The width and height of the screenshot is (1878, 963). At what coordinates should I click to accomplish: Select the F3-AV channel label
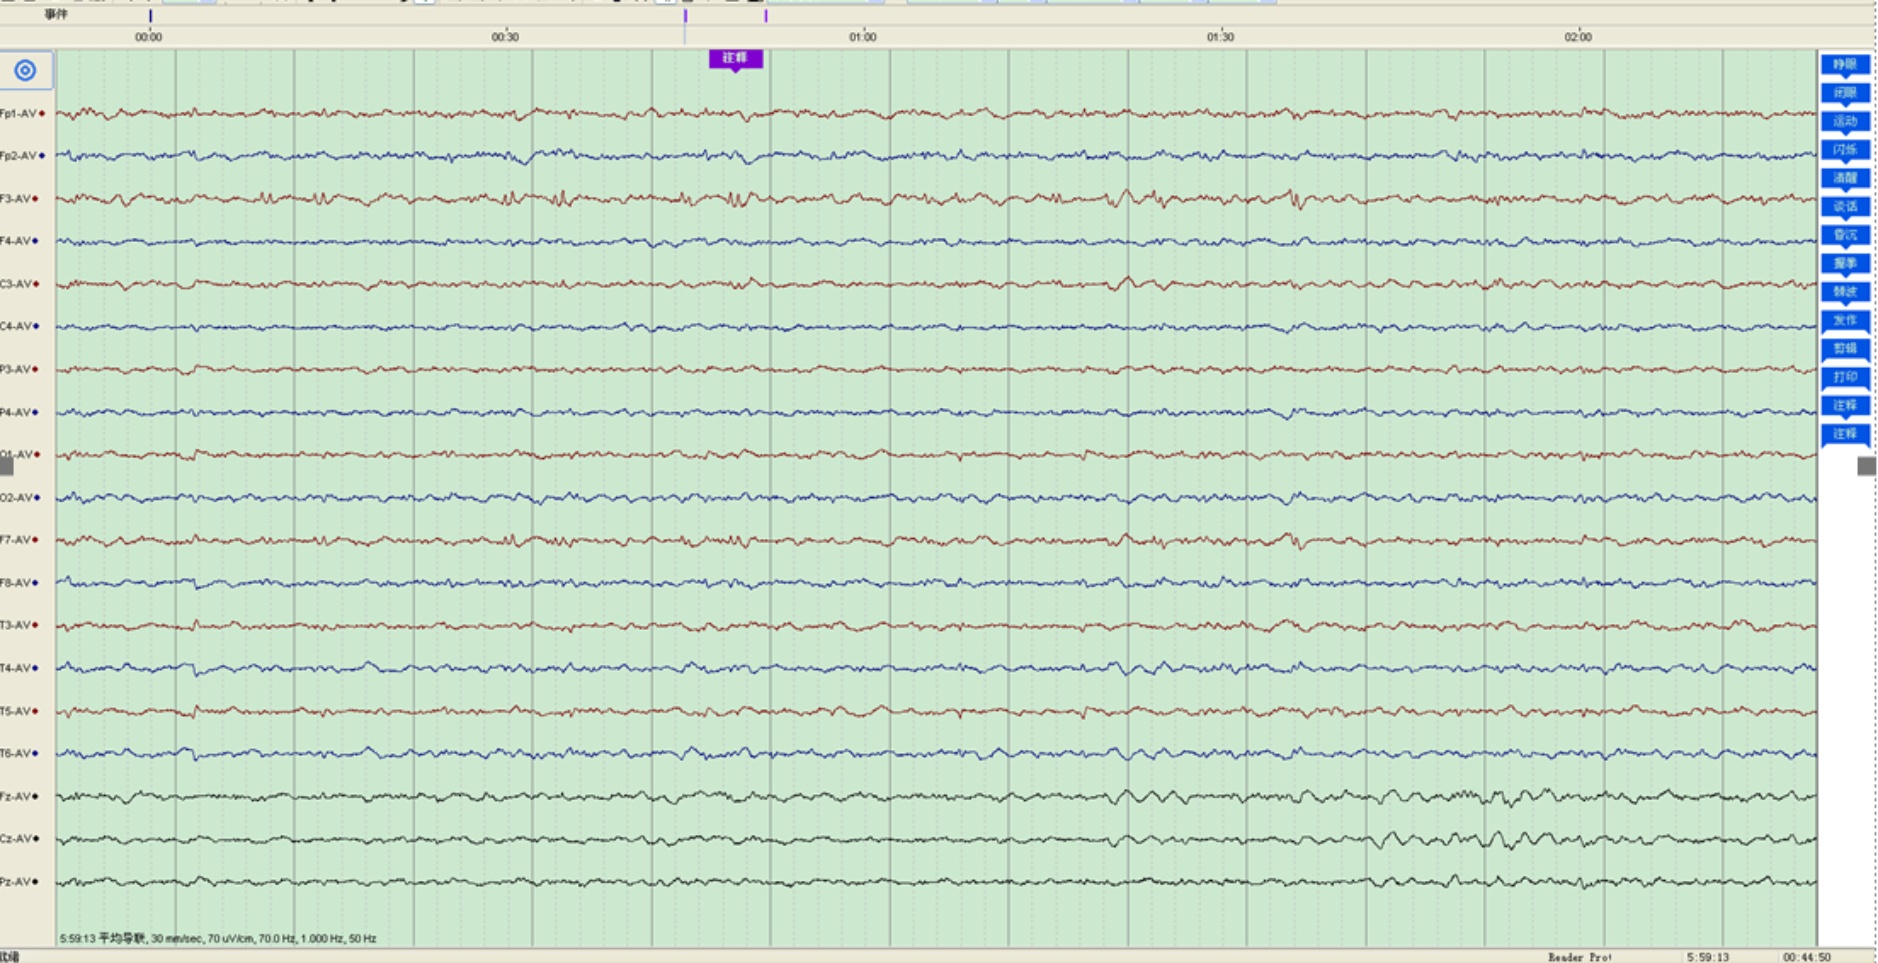(x=17, y=199)
